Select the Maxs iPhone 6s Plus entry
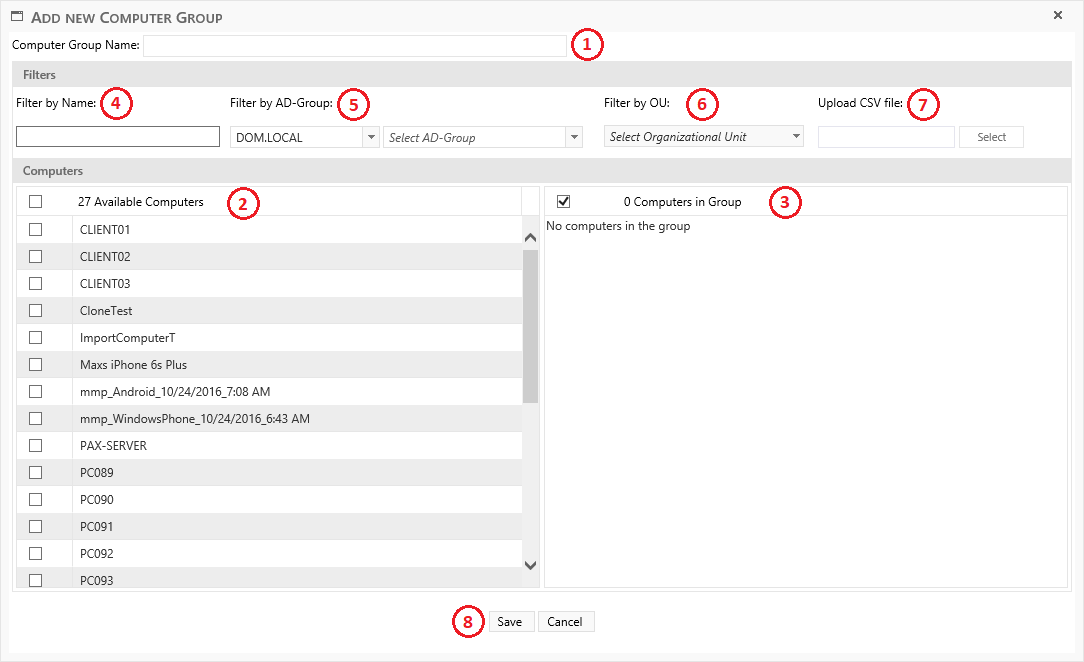The image size is (1084, 662). (x=133, y=365)
